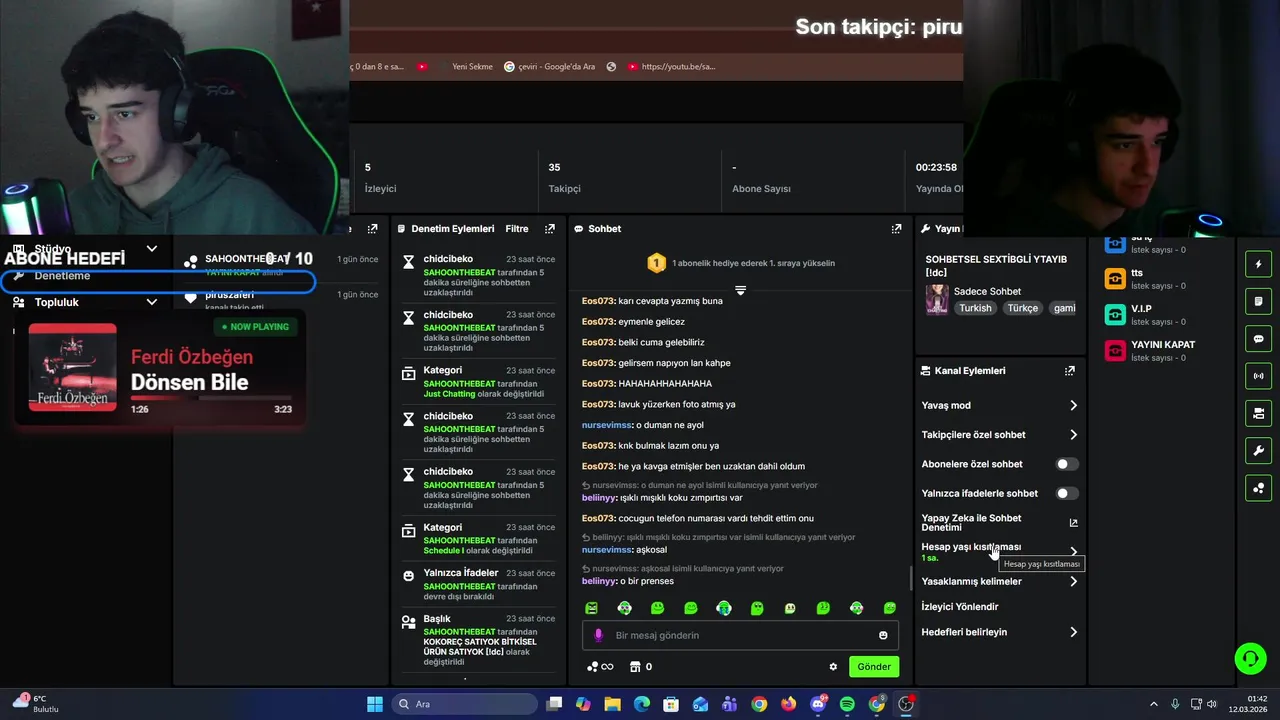Toggle Yalnızca ifadelerle sohbet switch
The height and width of the screenshot is (720, 1280).
click(x=1067, y=493)
